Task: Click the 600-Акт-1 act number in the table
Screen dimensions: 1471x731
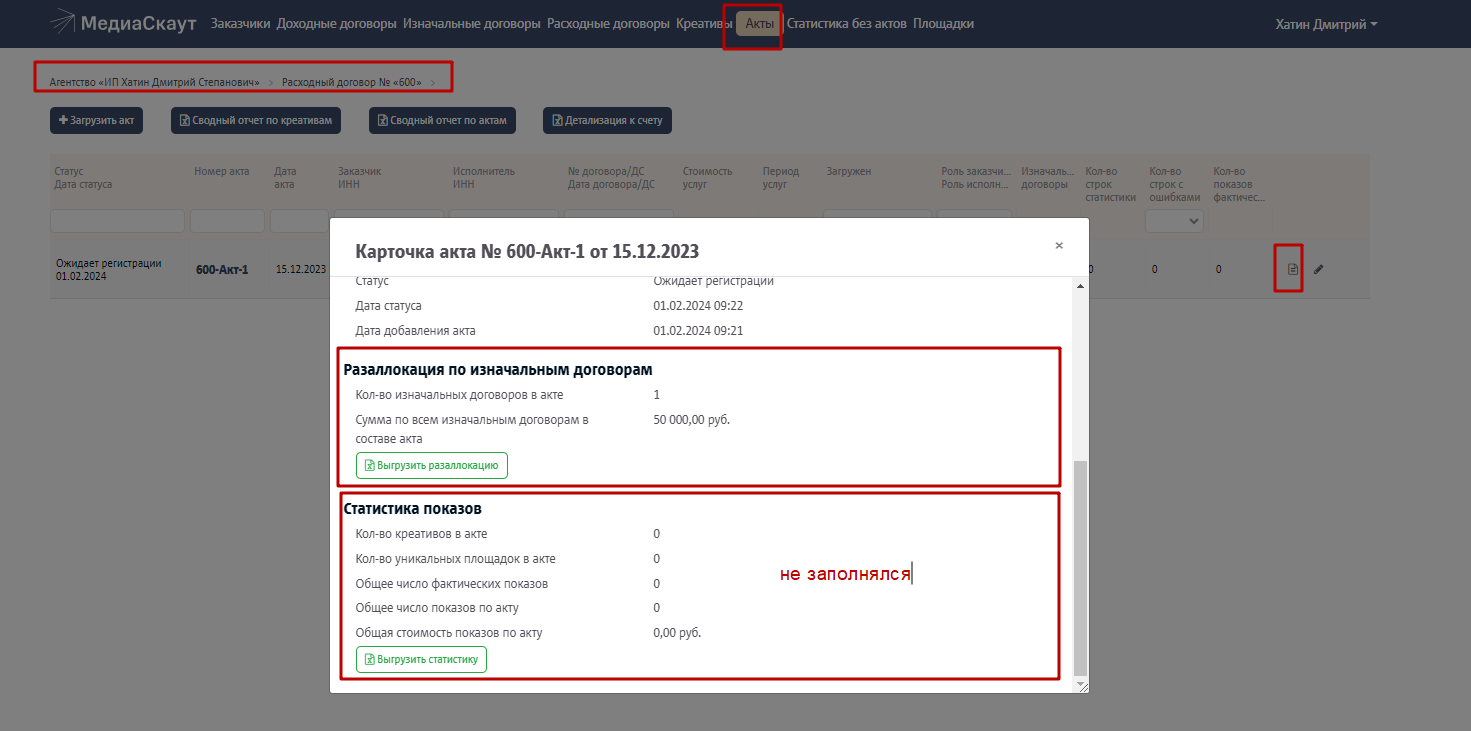Action: point(222,270)
